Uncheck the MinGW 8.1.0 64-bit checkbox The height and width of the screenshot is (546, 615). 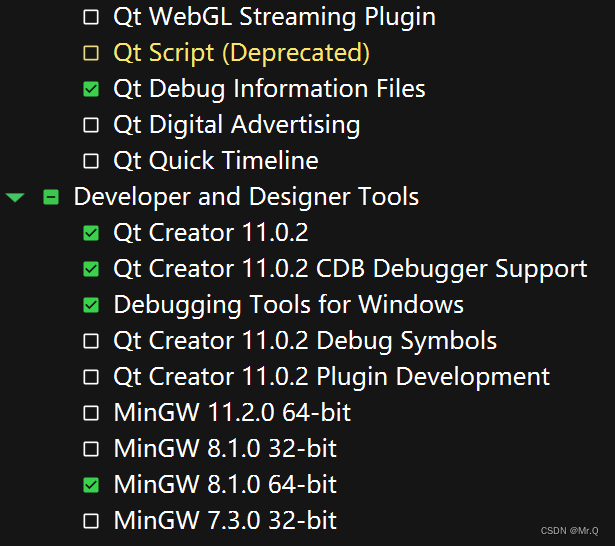point(91,485)
